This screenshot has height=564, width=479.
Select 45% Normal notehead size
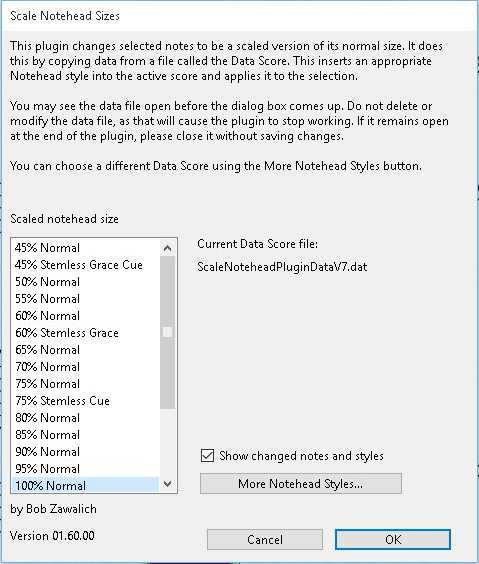point(86,248)
